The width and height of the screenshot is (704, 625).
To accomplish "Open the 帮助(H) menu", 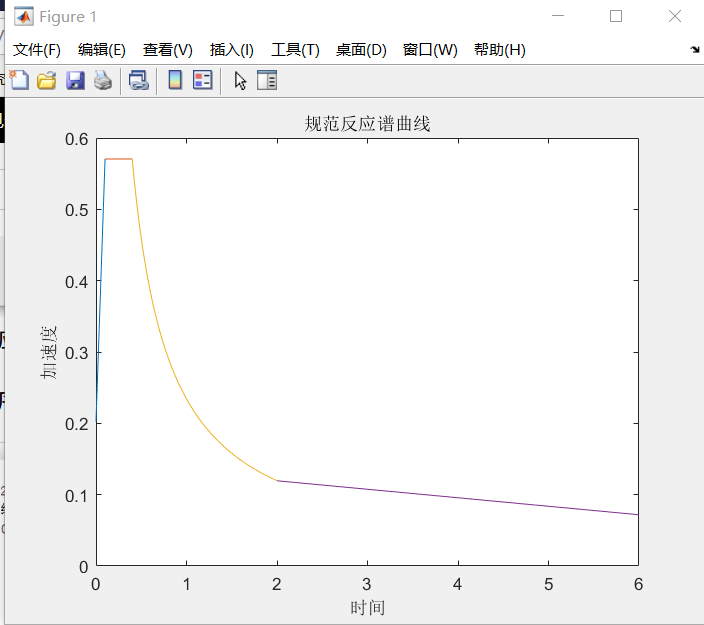I will point(500,50).
